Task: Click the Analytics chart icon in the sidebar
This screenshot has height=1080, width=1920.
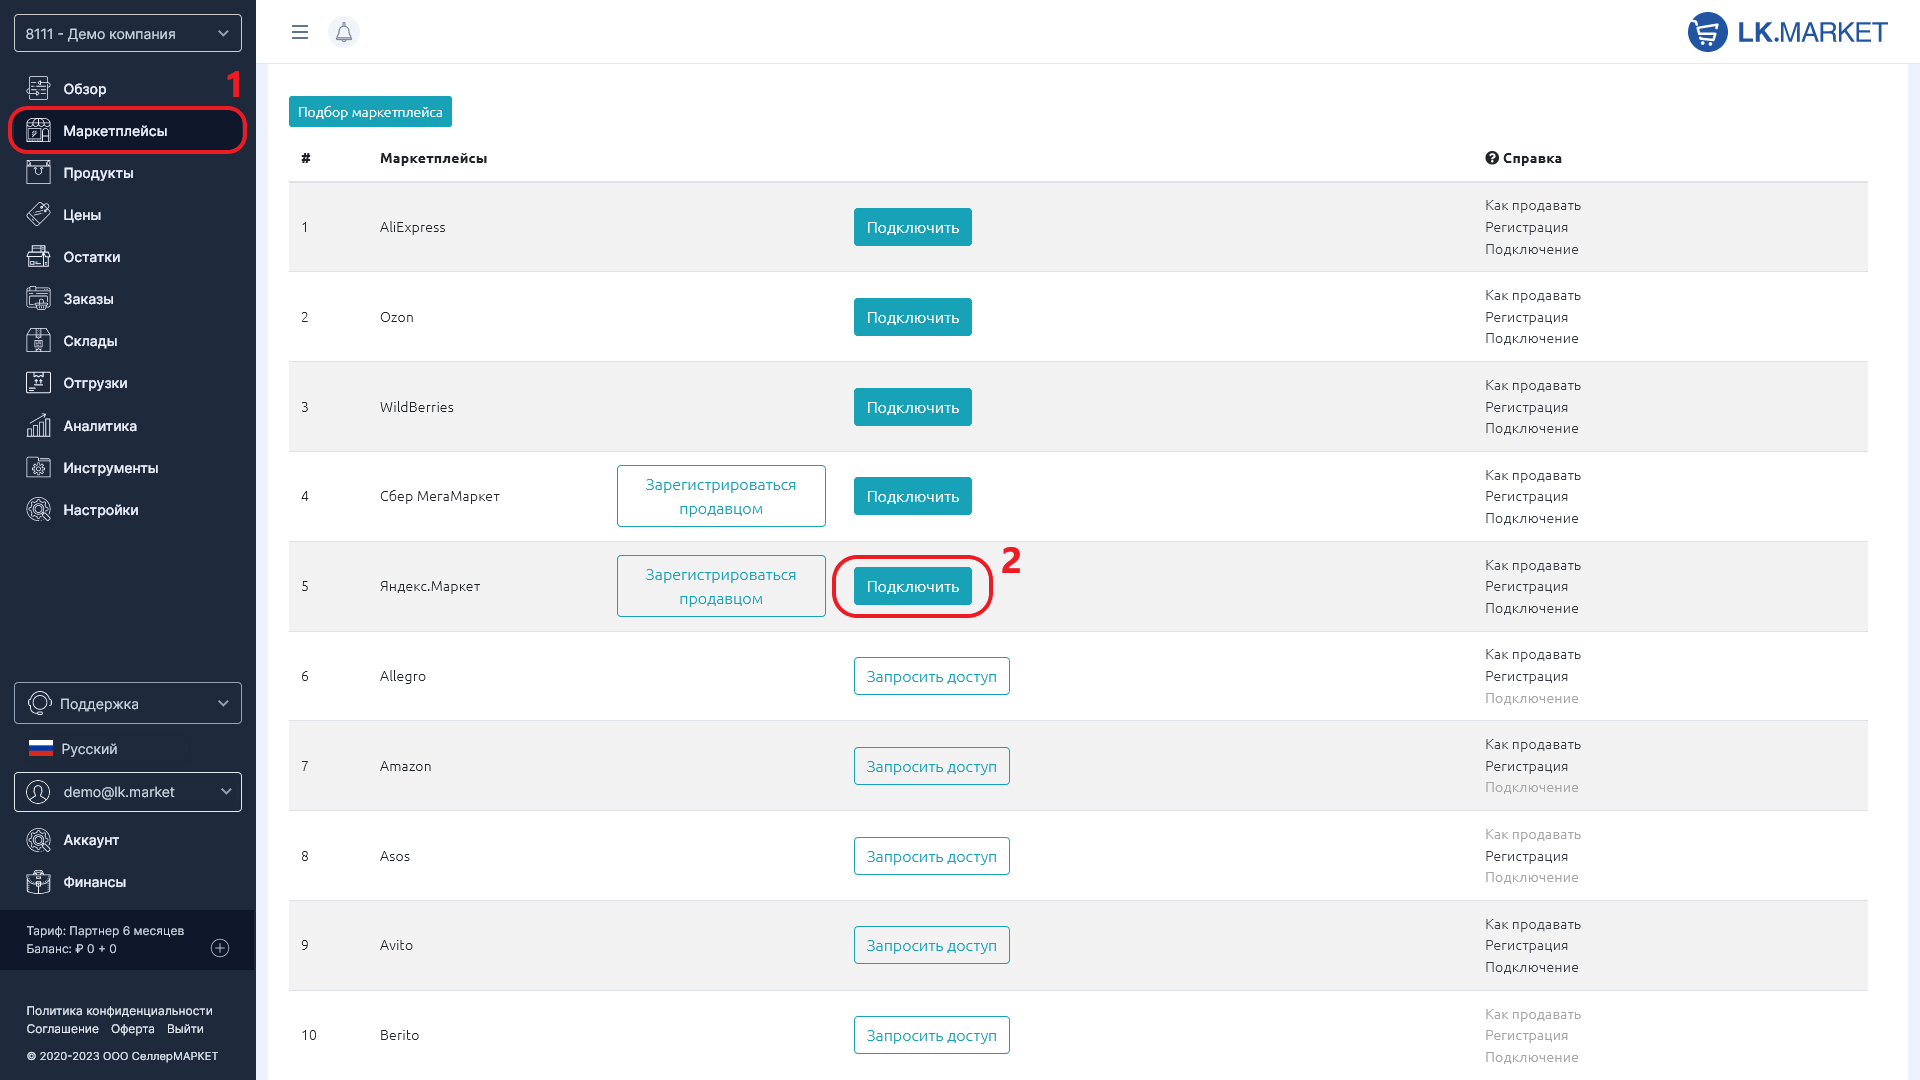Action: point(38,426)
